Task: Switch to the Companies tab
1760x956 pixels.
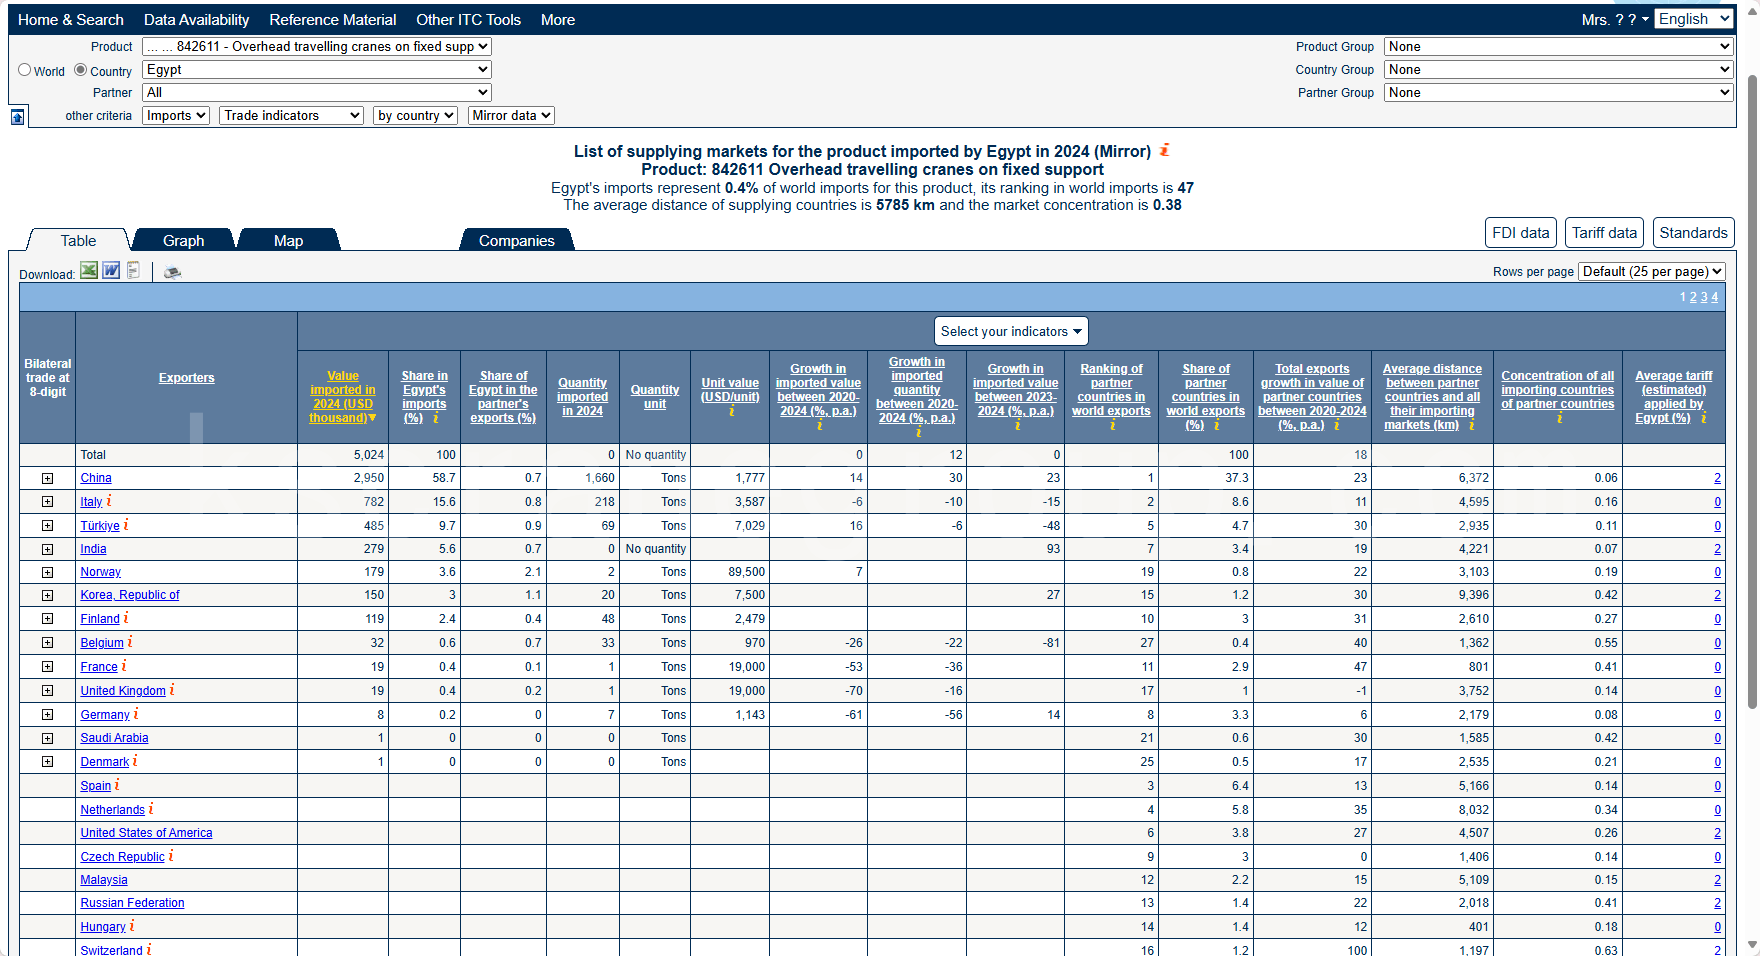Action: pyautogui.click(x=517, y=240)
